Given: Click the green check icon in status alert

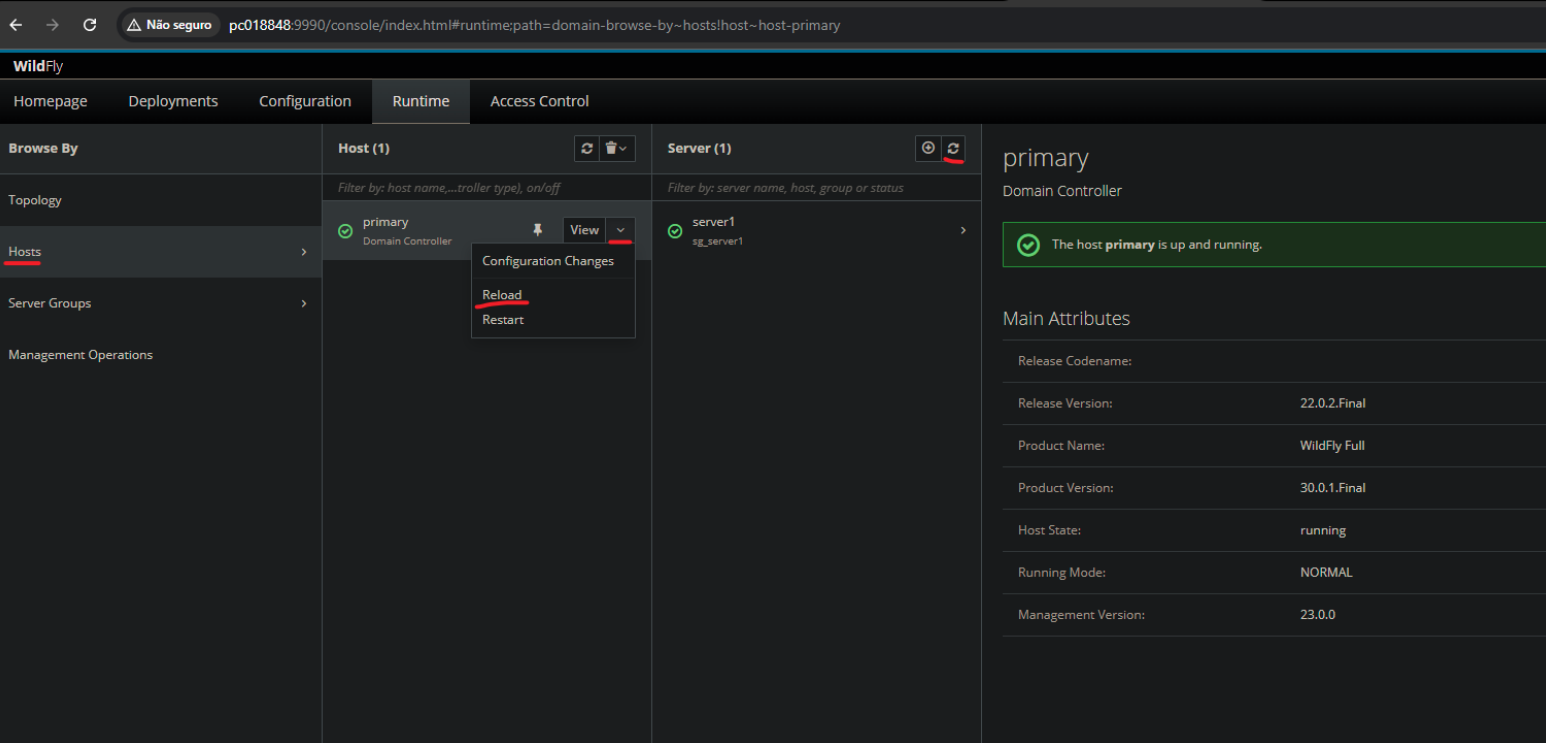Looking at the screenshot, I should tap(1028, 245).
